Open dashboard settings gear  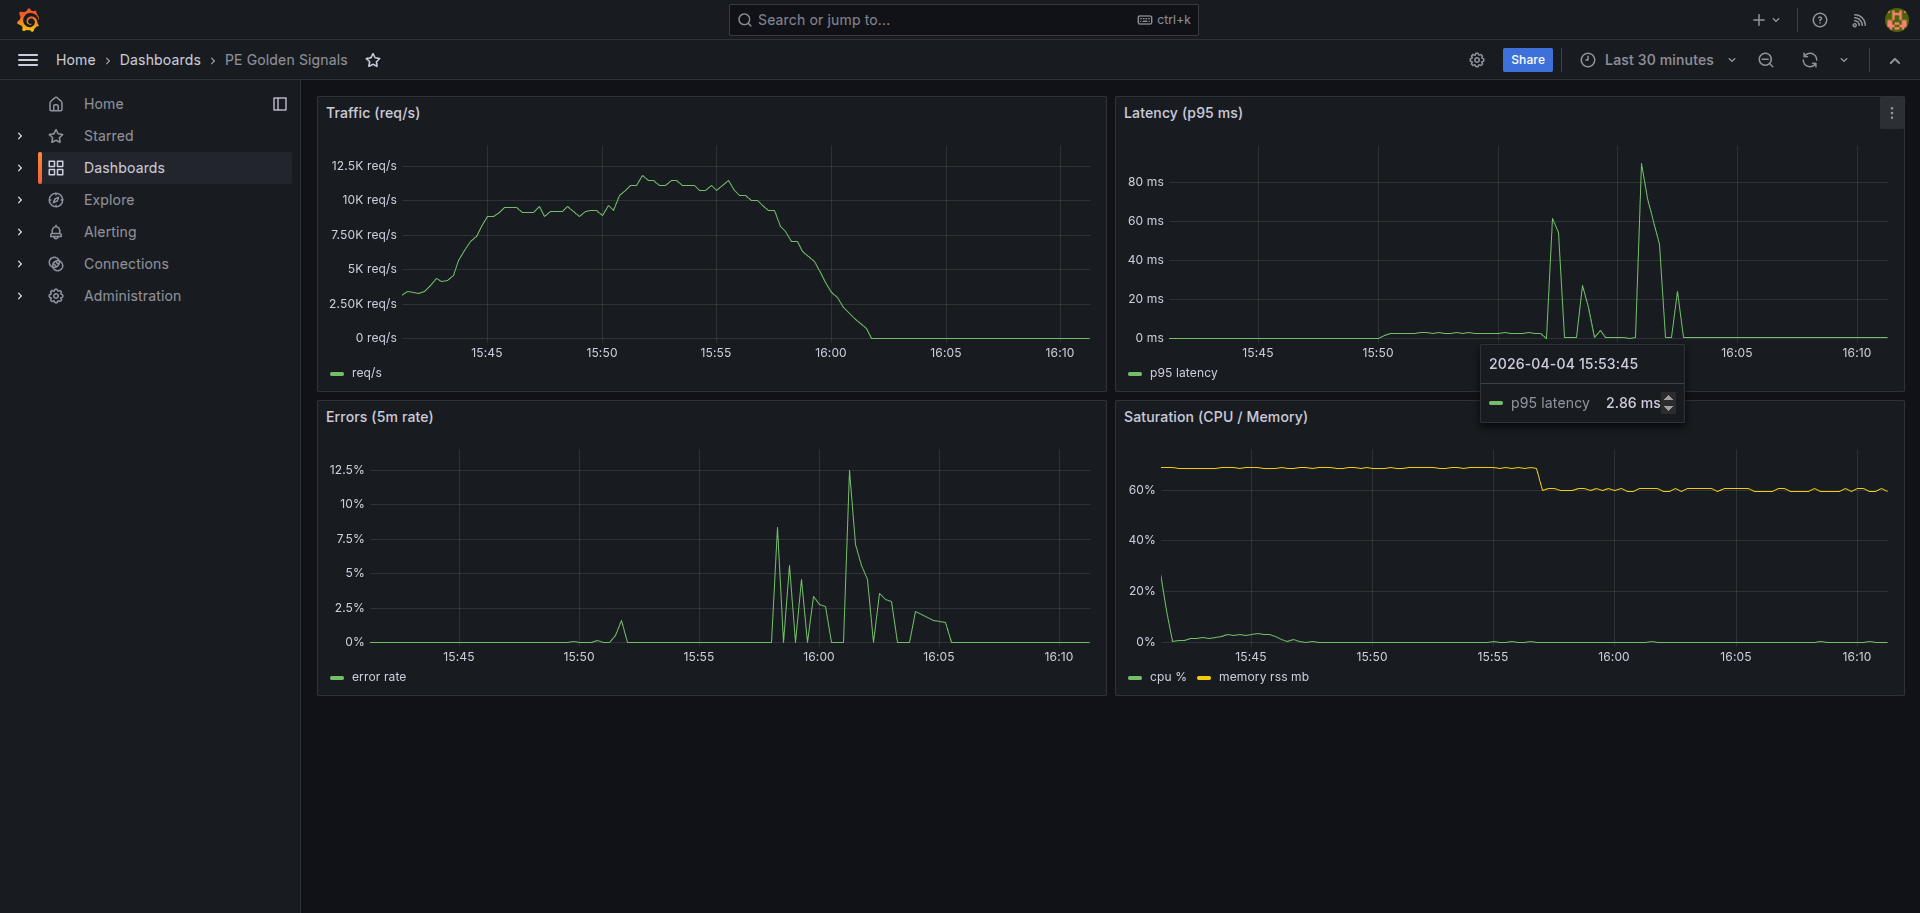click(x=1477, y=60)
